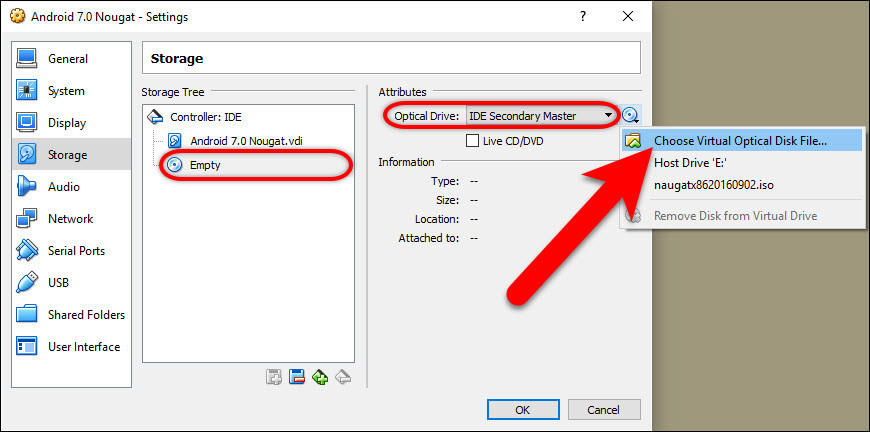The width and height of the screenshot is (870, 432).
Task: Click the Display monitor icon in sidebar
Action: click(27, 123)
